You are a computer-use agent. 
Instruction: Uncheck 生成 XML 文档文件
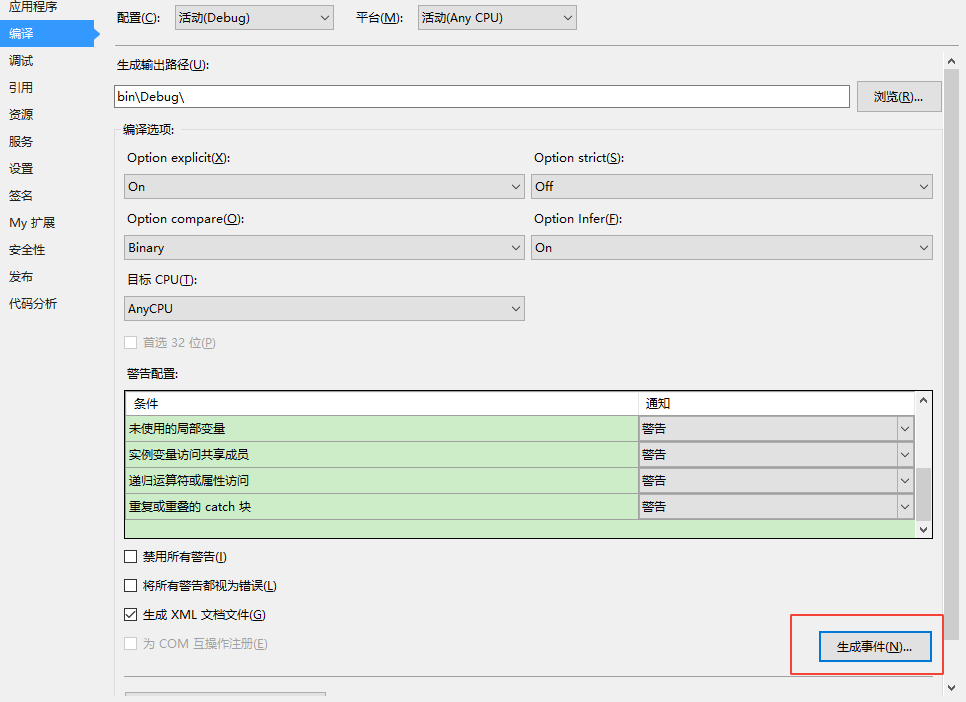(130, 614)
